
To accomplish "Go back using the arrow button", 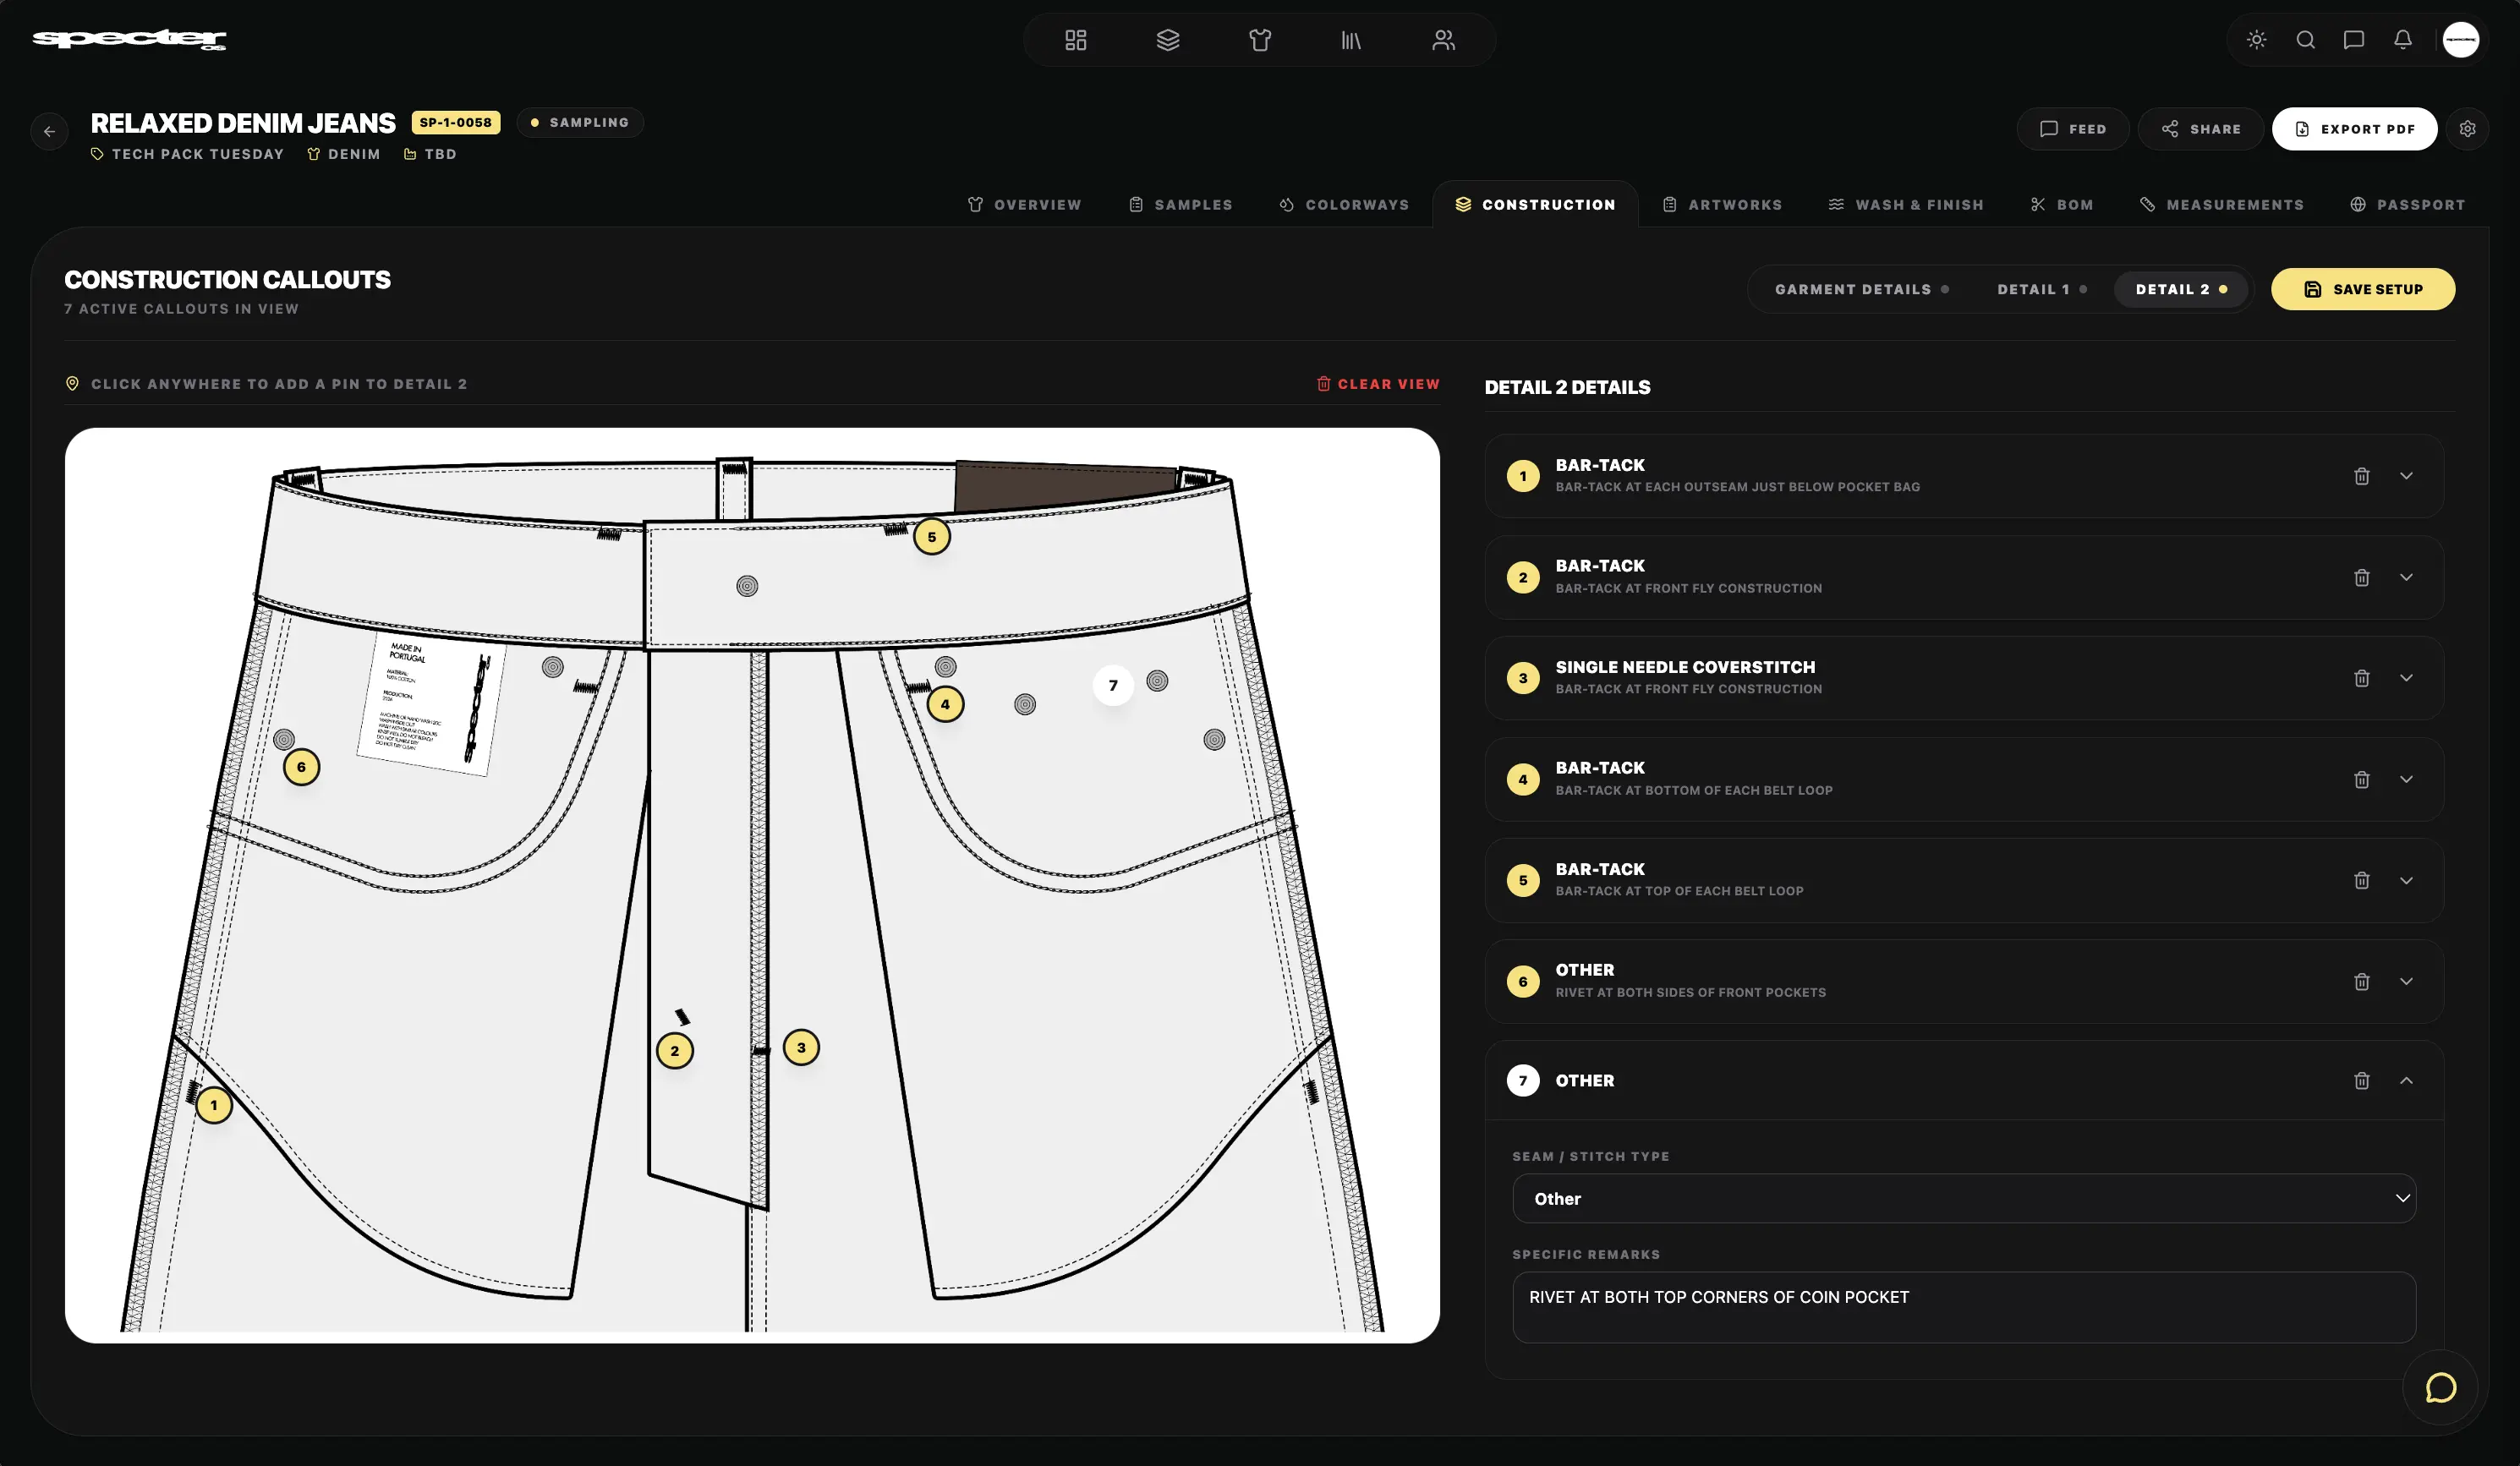I will coord(49,131).
